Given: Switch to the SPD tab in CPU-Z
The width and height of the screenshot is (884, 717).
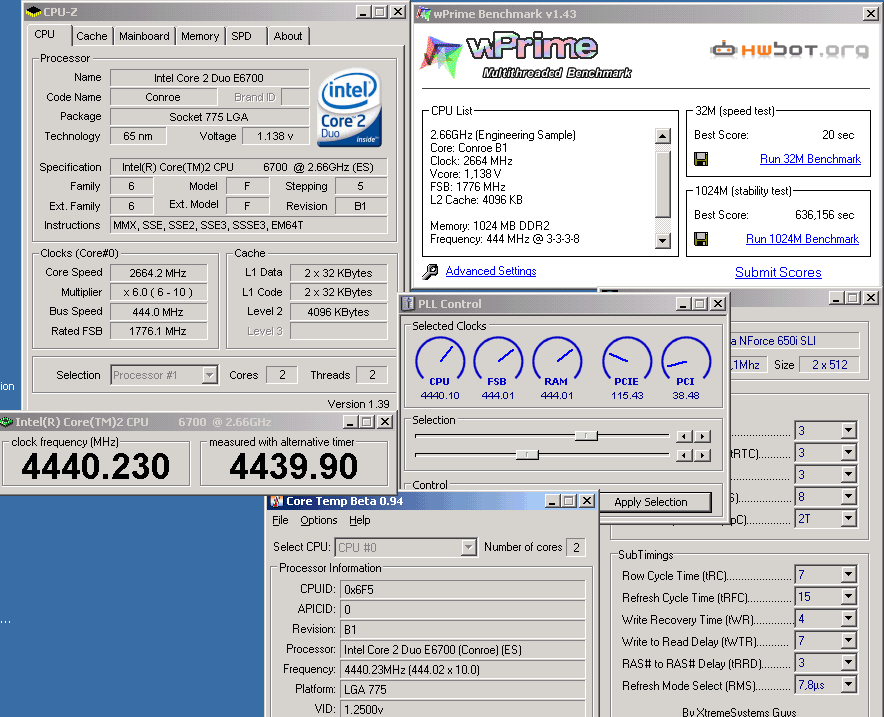Looking at the screenshot, I should click(x=241, y=36).
